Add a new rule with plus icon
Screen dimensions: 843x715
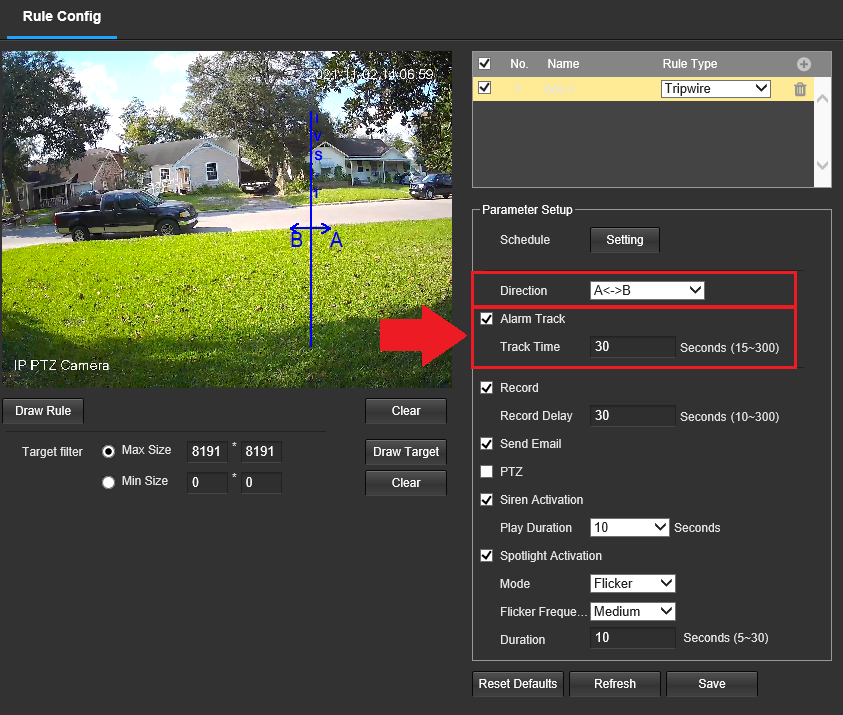(x=804, y=64)
